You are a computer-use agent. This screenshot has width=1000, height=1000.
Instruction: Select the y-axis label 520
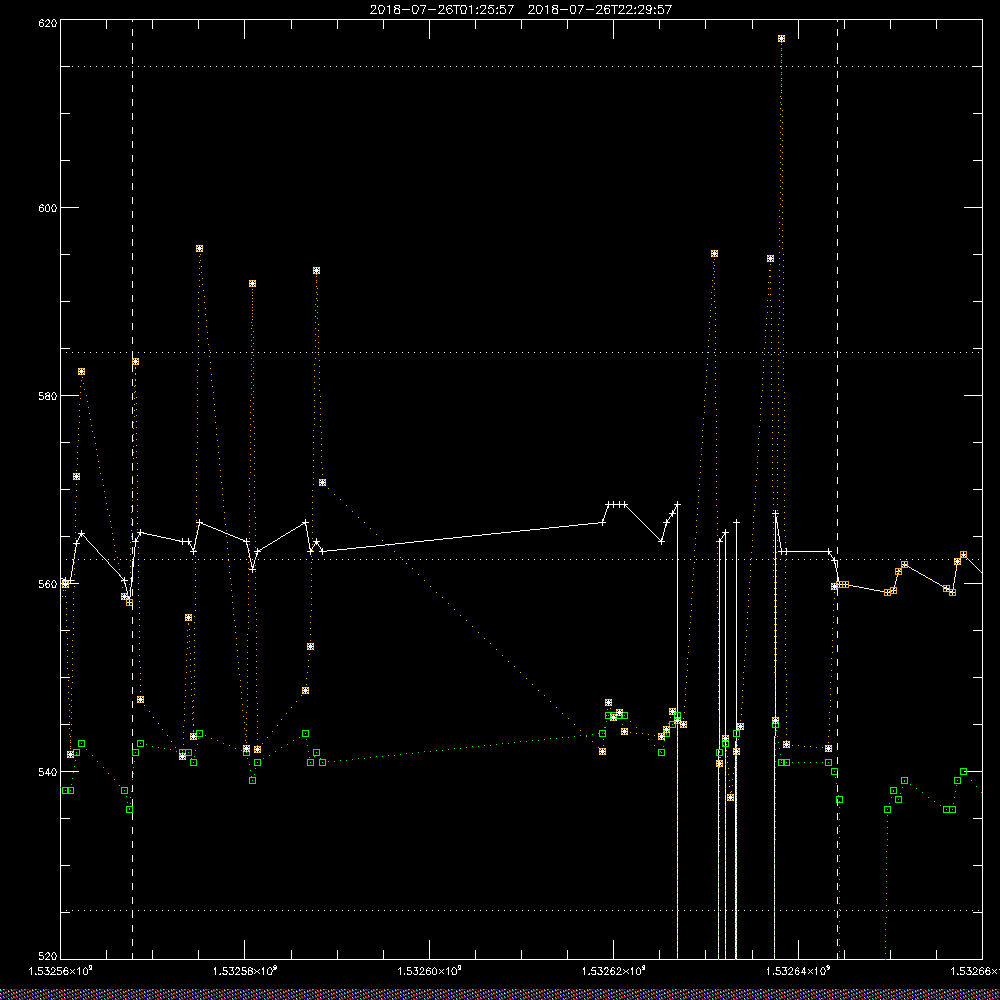[48, 957]
